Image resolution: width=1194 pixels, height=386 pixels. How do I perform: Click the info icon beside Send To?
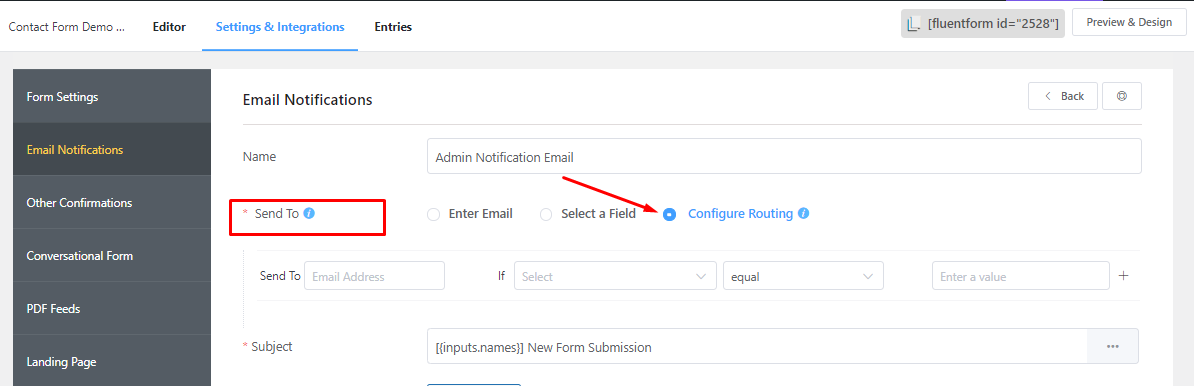click(309, 213)
